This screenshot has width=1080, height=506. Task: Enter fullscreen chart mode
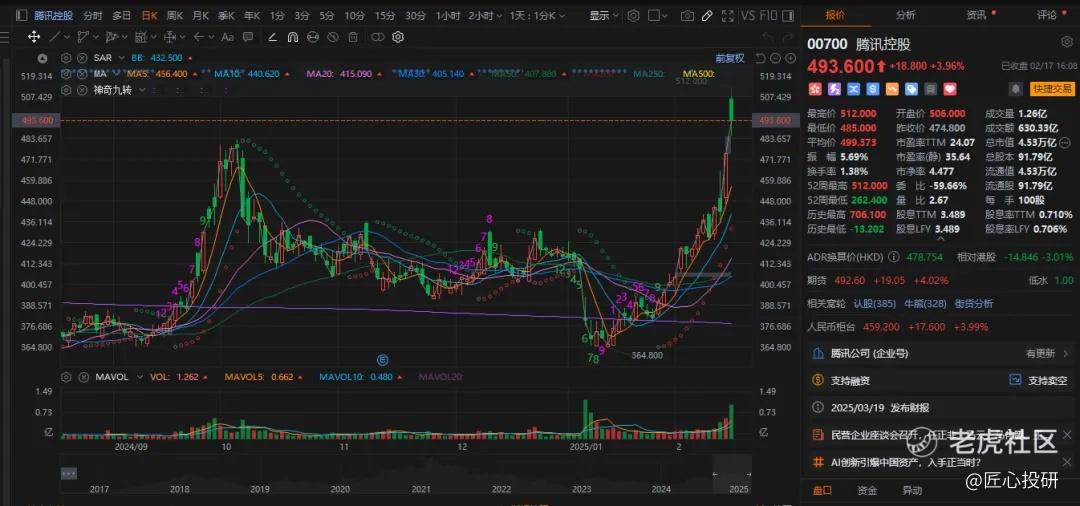728,15
